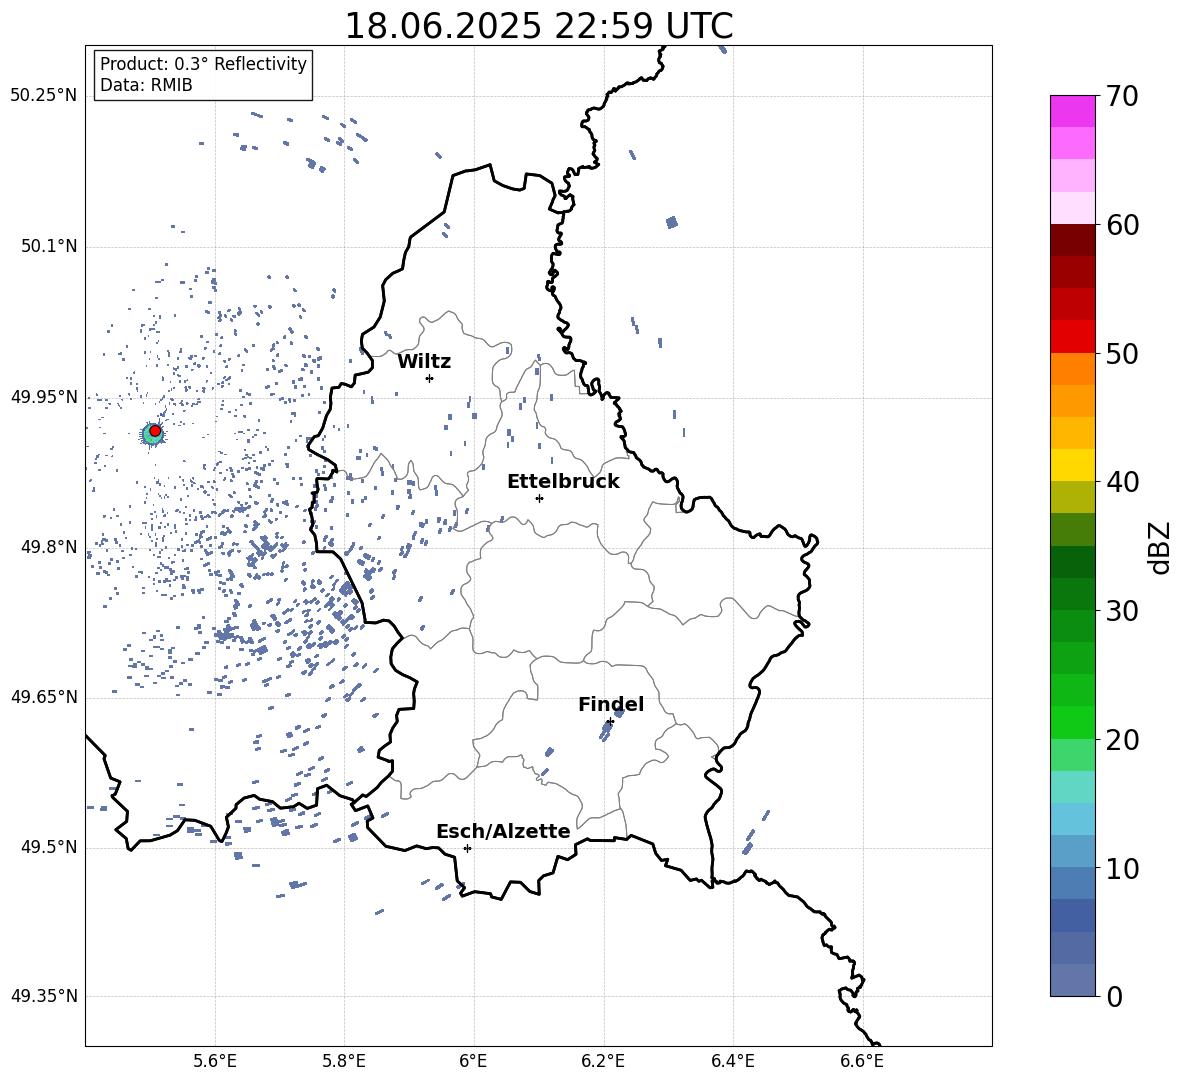Image resolution: width=1184 pixels, height=1081 pixels.
Task: Click the 6°E longitude label
Action: pyautogui.click(x=473, y=1061)
